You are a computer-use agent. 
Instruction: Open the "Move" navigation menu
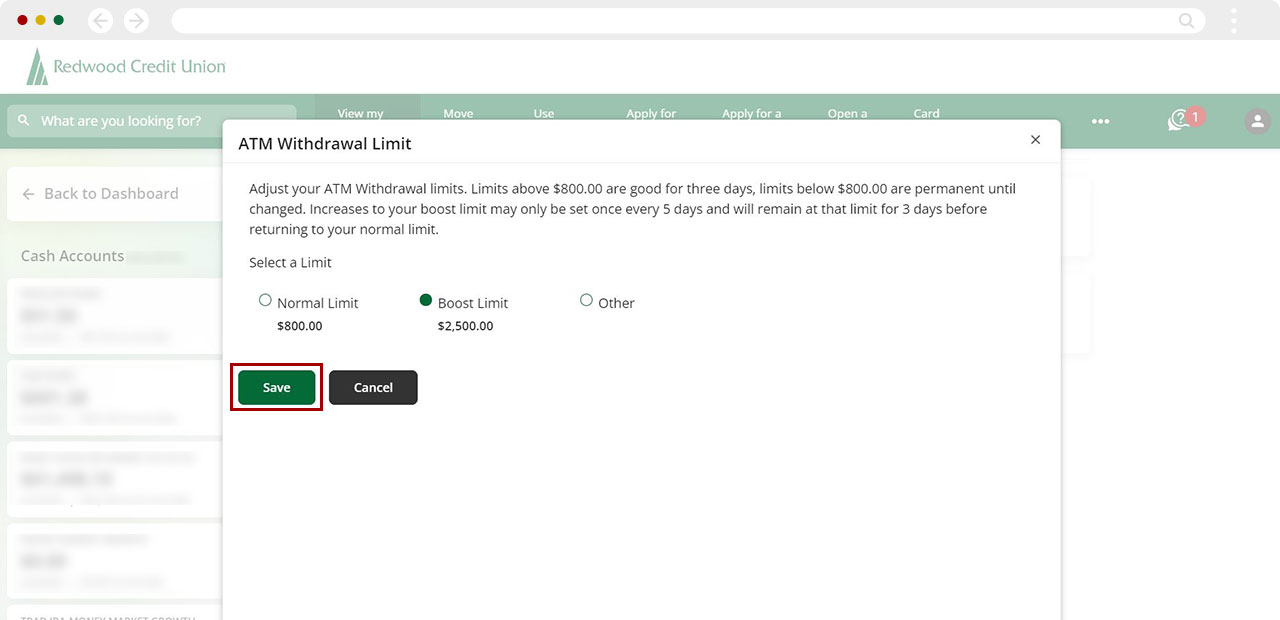click(458, 113)
